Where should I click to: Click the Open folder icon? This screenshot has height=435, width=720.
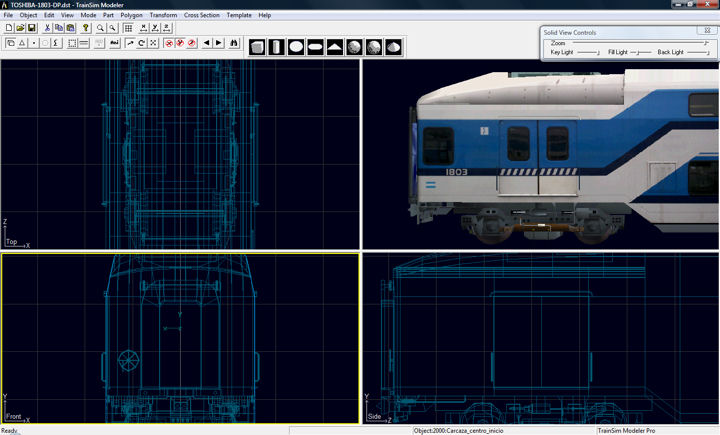click(x=20, y=28)
